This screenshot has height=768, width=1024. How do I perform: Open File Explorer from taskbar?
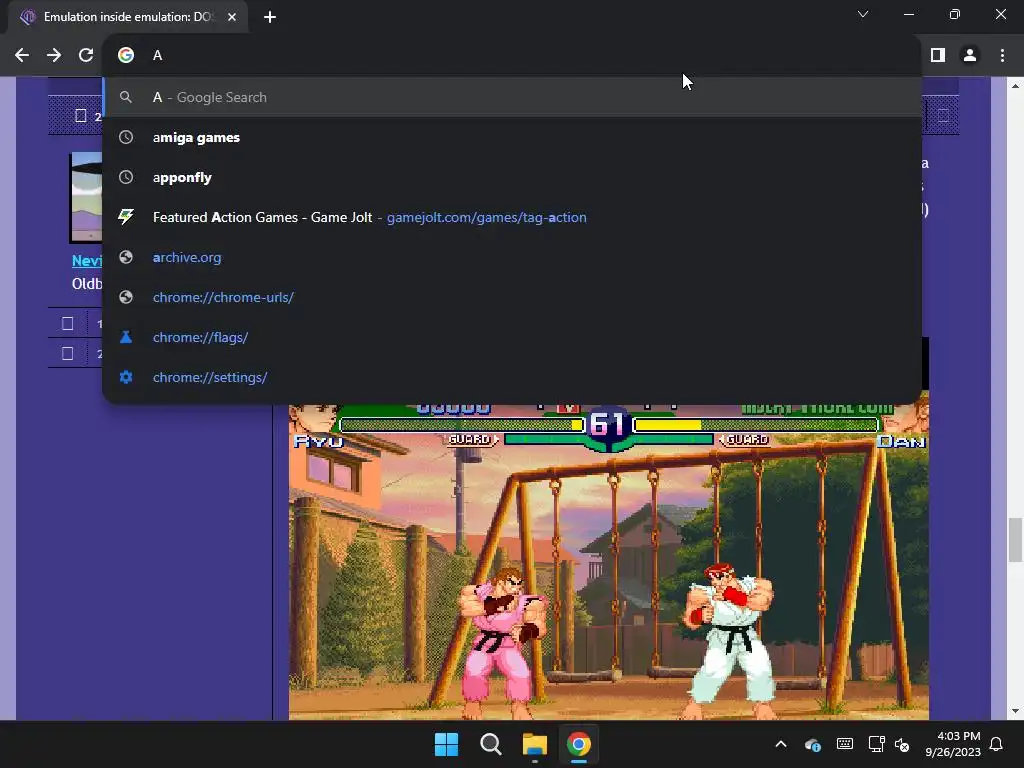pyautogui.click(x=534, y=744)
